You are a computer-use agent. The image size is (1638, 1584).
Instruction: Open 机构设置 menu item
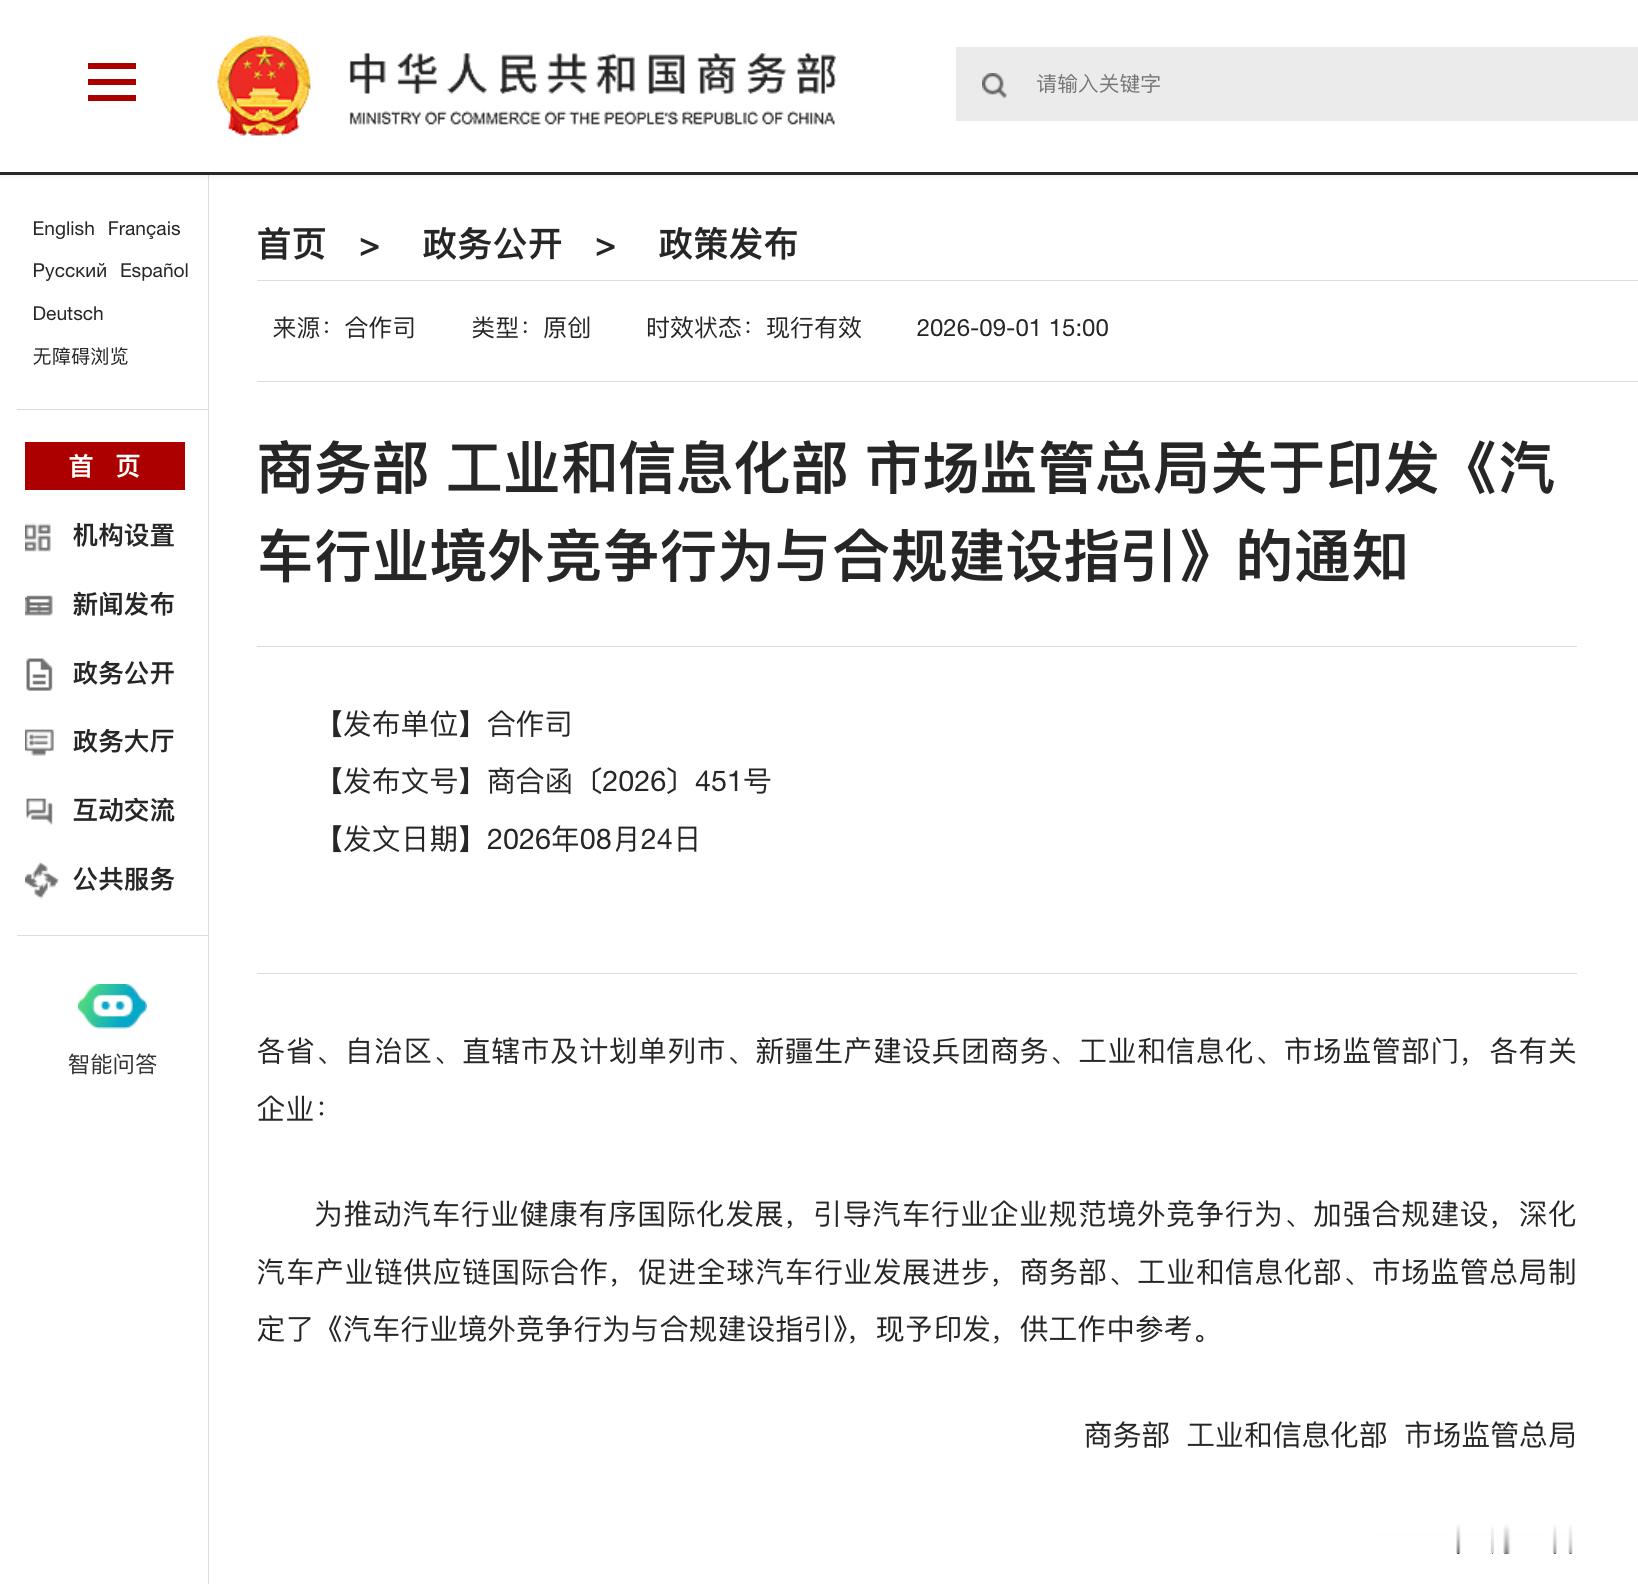click(x=123, y=536)
